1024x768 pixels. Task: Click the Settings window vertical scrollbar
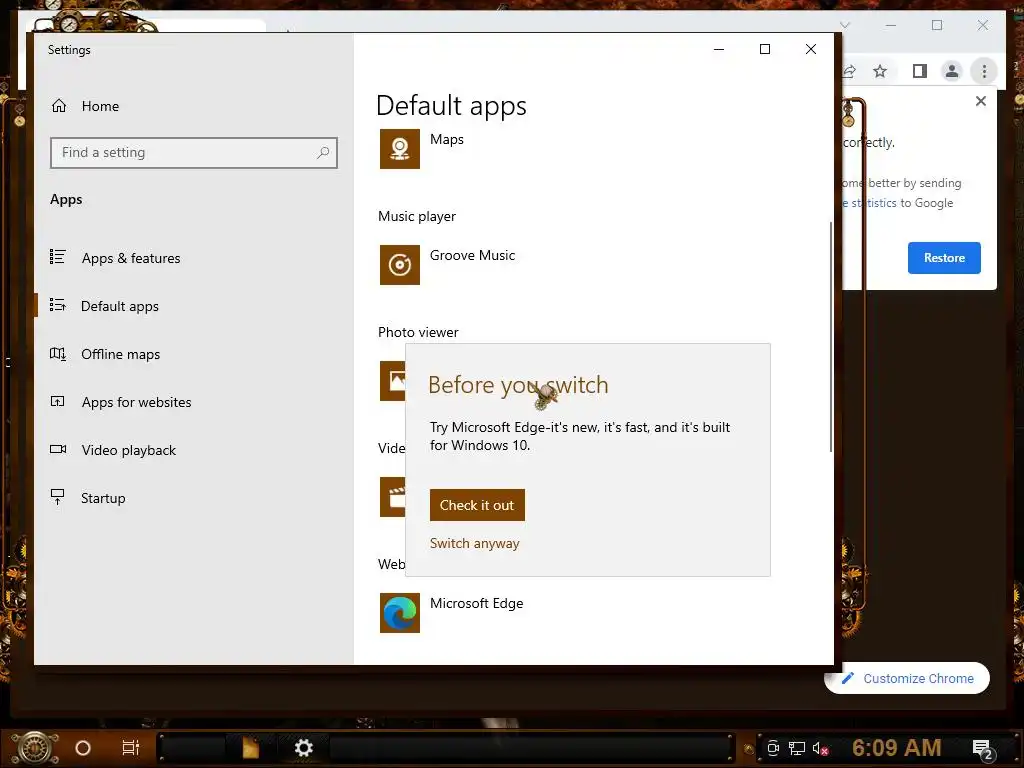(831, 336)
